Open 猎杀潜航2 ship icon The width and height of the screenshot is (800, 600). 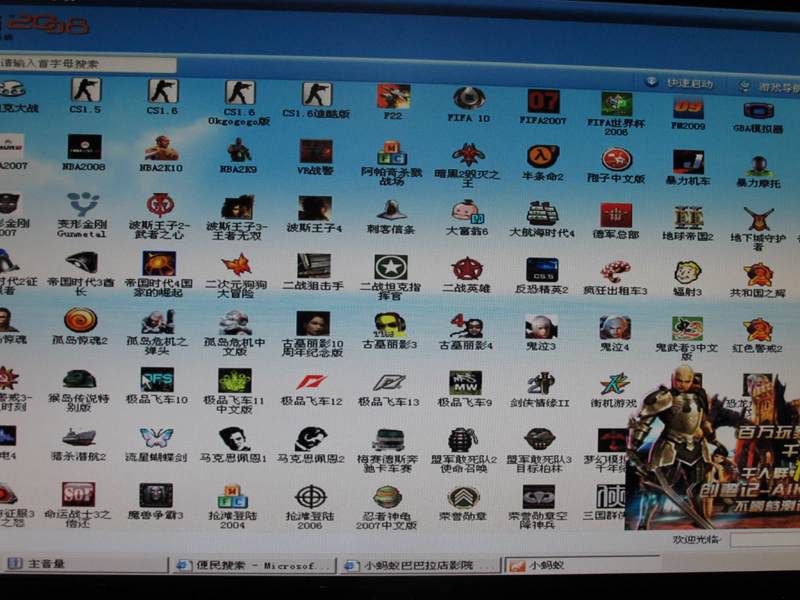pyautogui.click(x=79, y=437)
